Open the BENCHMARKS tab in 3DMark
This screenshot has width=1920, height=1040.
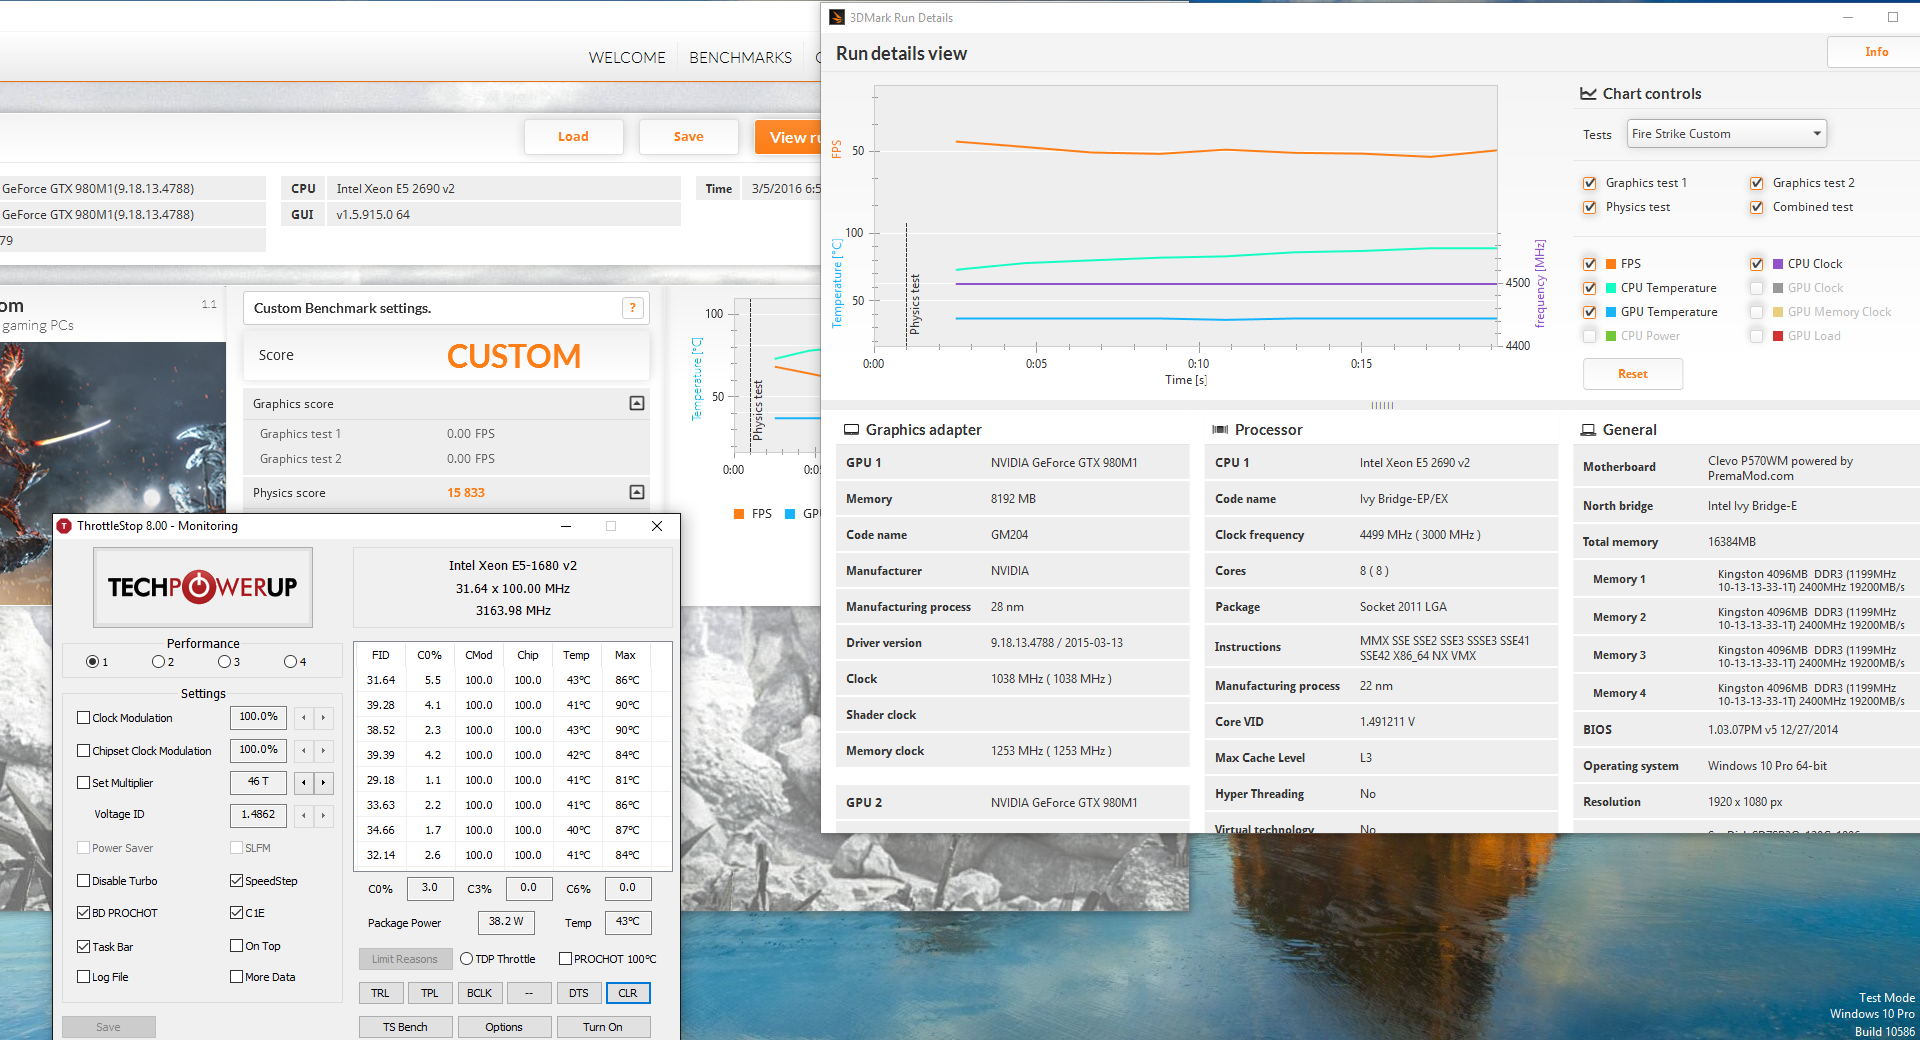[x=740, y=57]
